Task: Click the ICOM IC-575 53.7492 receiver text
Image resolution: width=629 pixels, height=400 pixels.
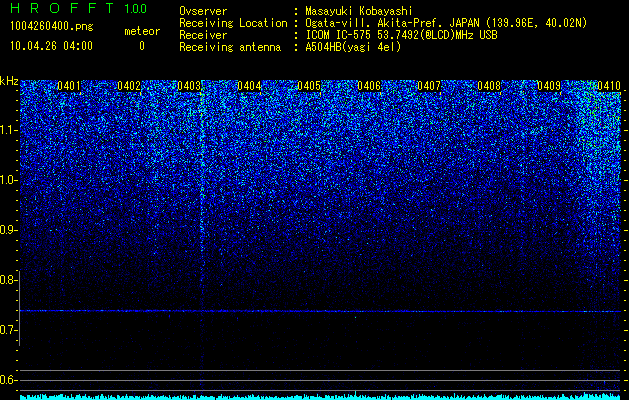Action: pyautogui.click(x=401, y=35)
